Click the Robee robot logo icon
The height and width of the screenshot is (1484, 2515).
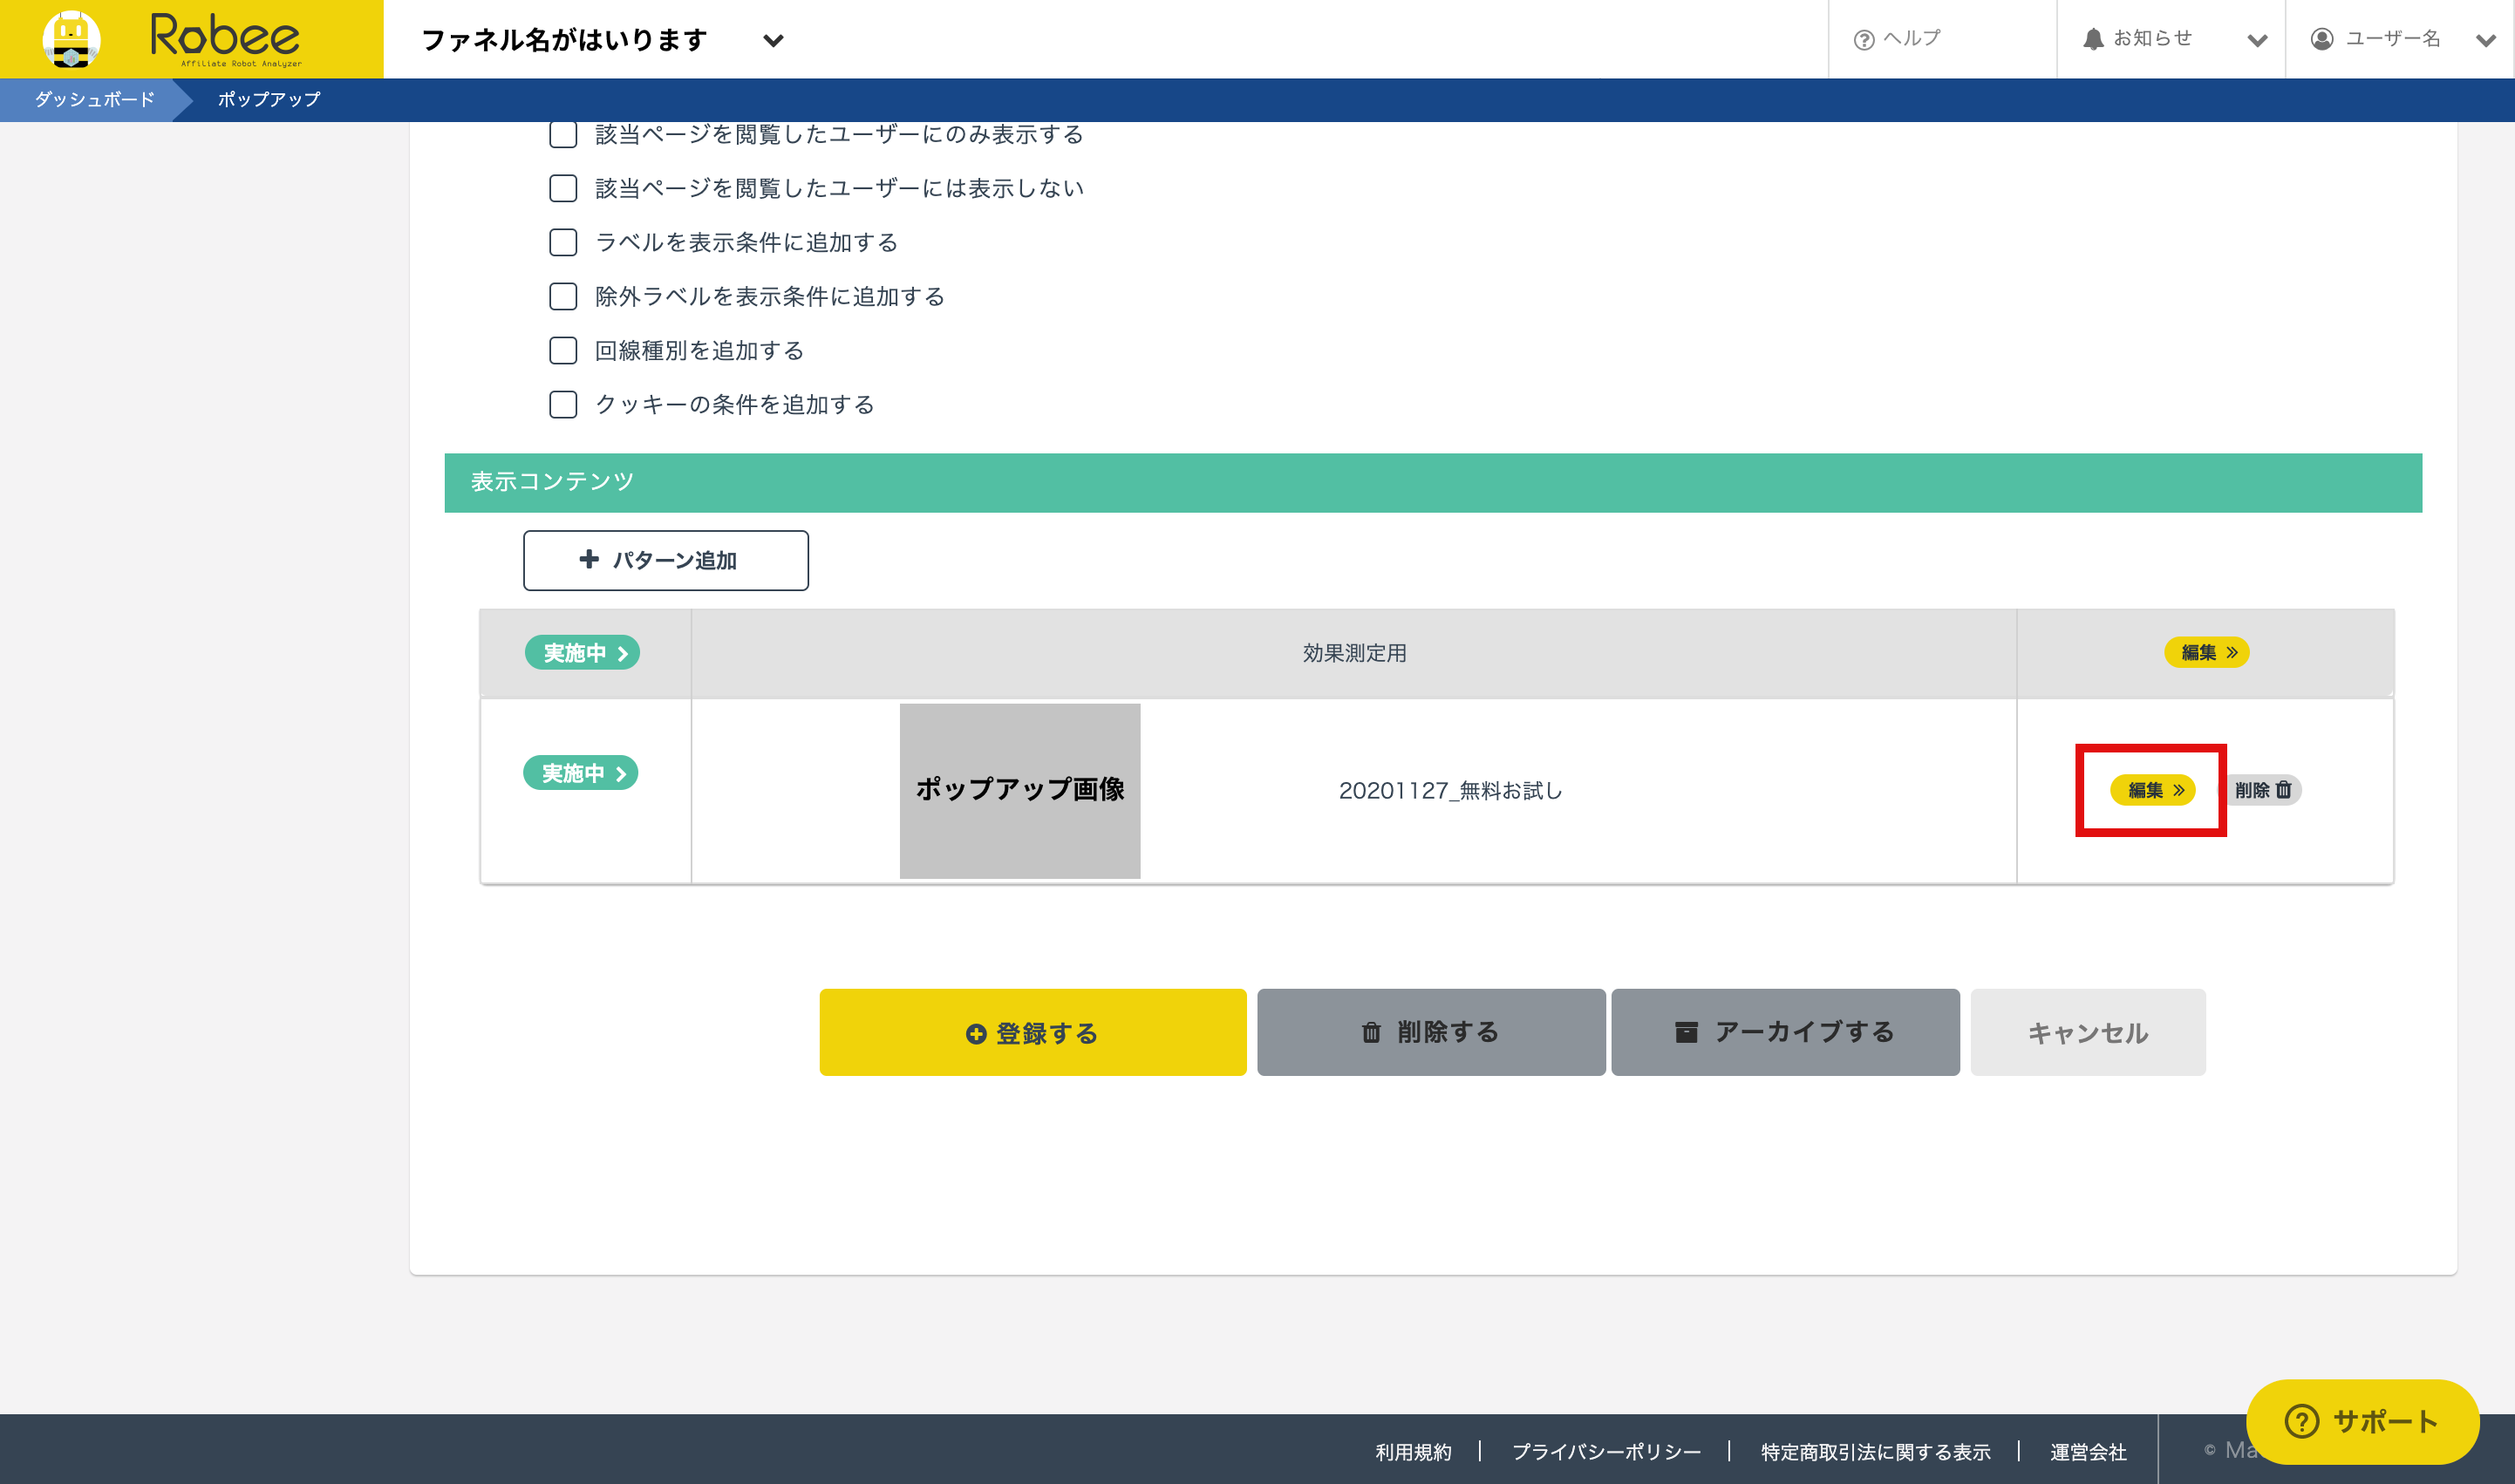click(71, 39)
